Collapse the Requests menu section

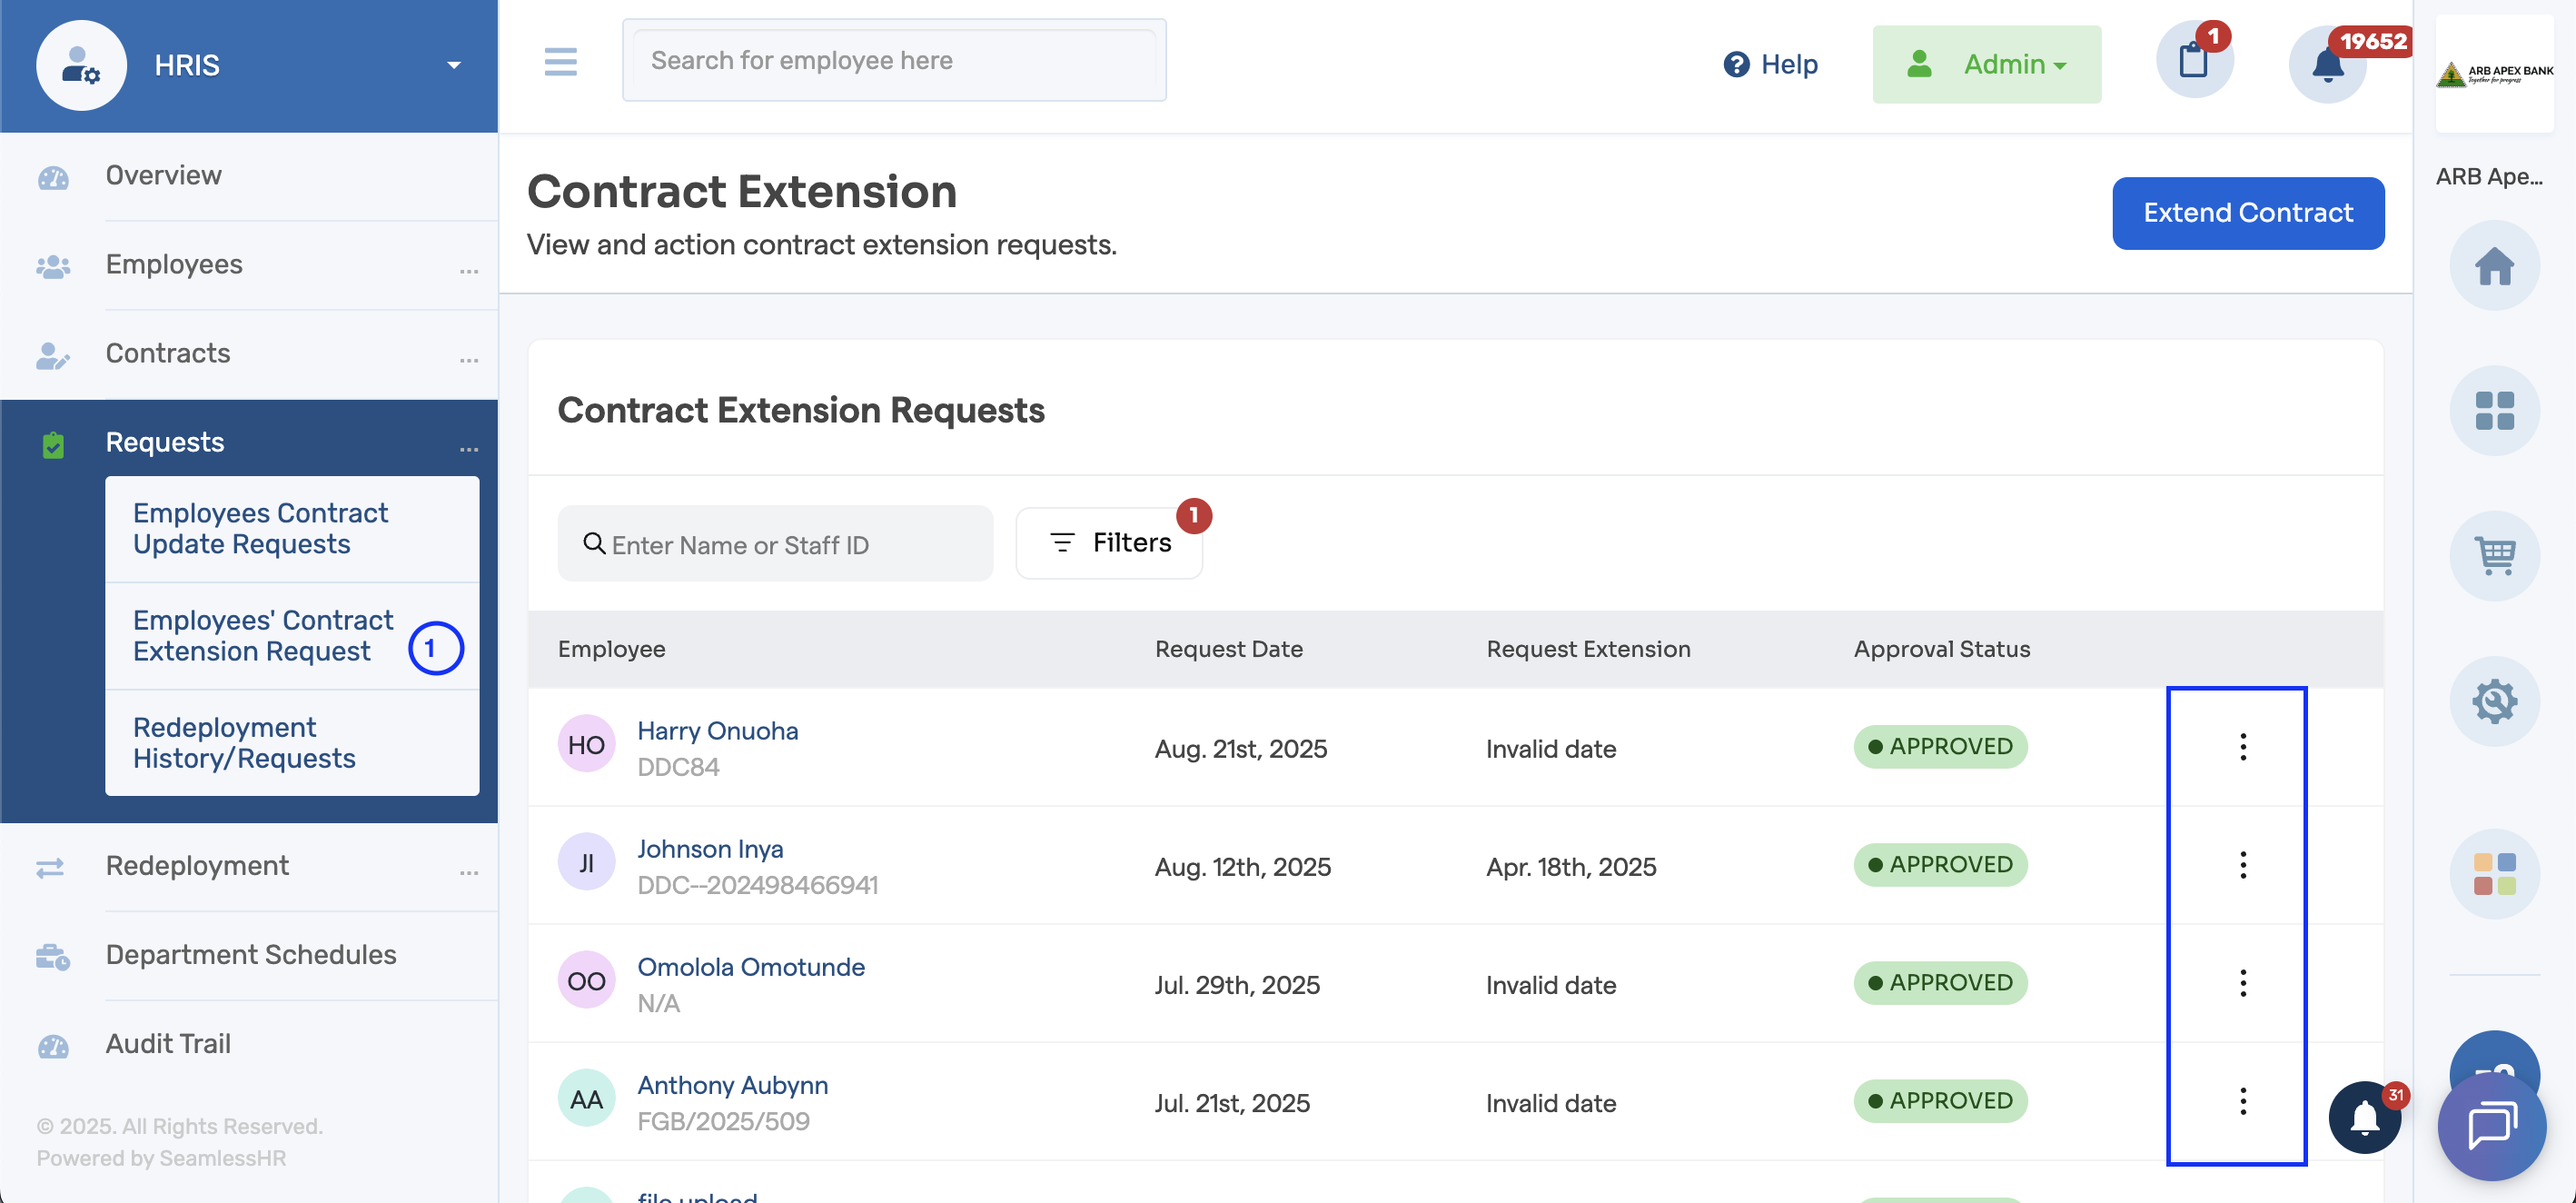165,442
